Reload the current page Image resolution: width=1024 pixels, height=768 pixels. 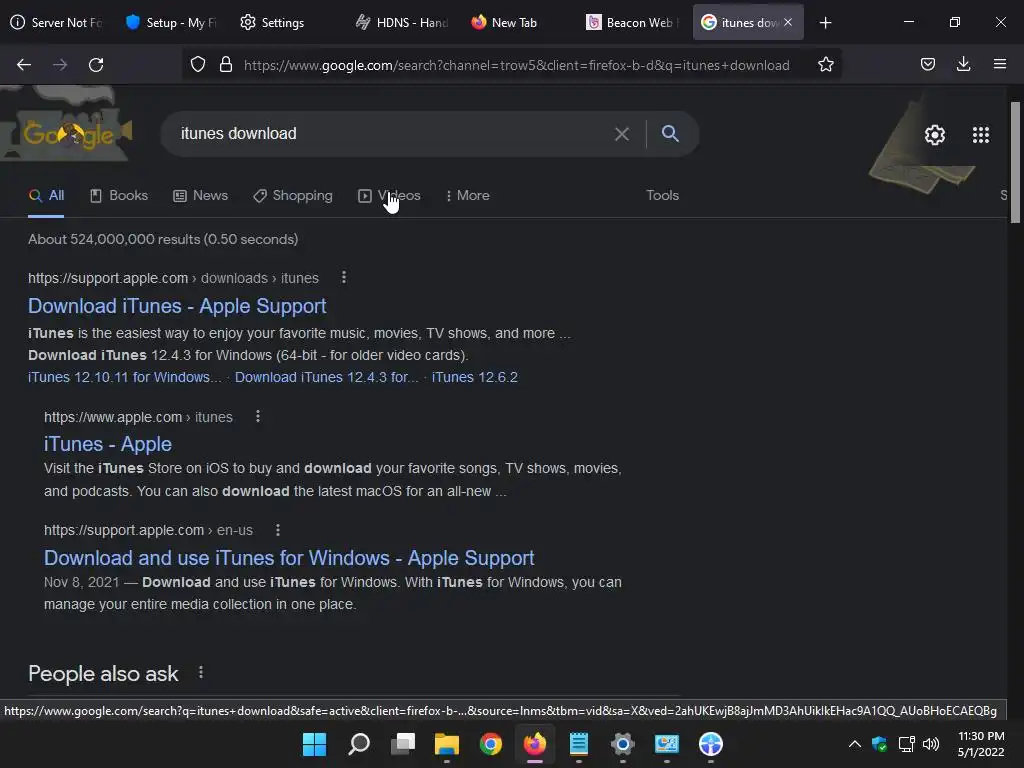tap(96, 65)
